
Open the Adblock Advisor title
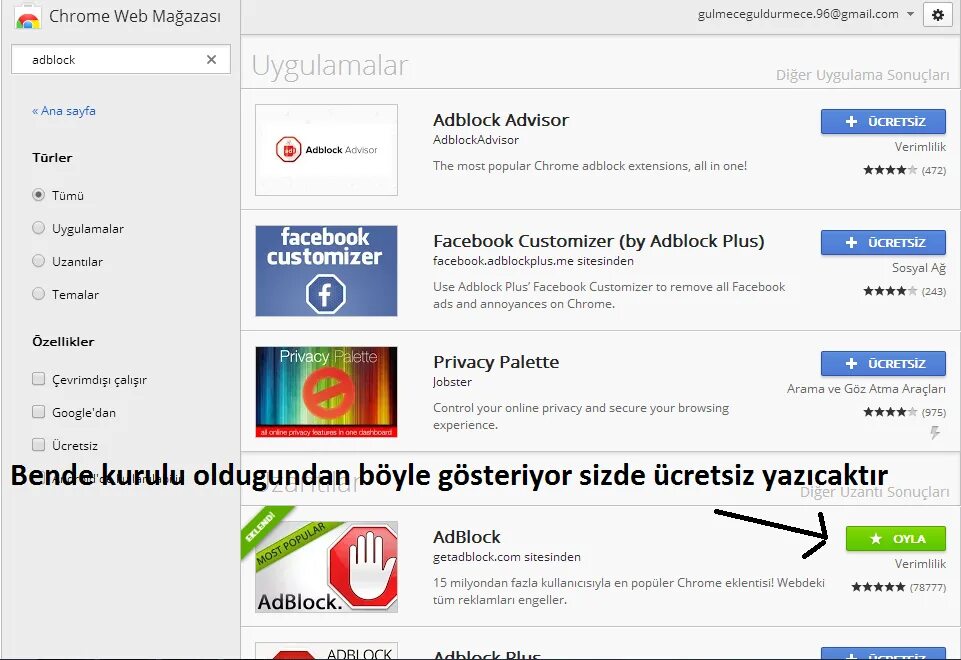coord(501,120)
